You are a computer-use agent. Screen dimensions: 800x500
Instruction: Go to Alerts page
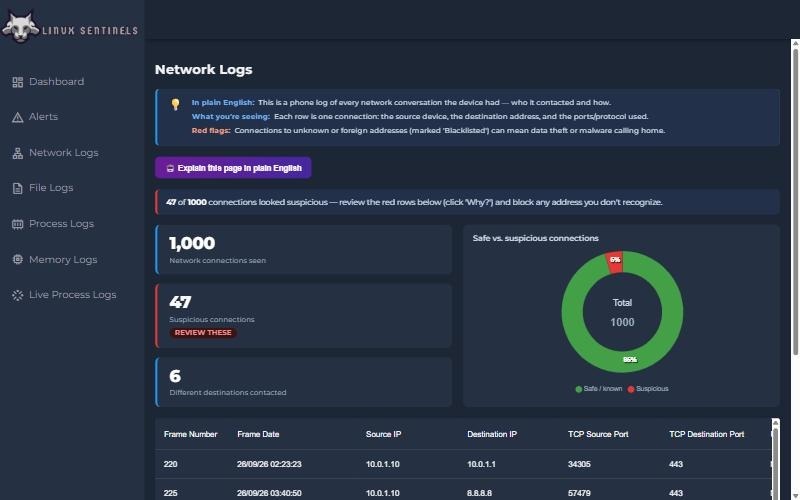[43, 117]
